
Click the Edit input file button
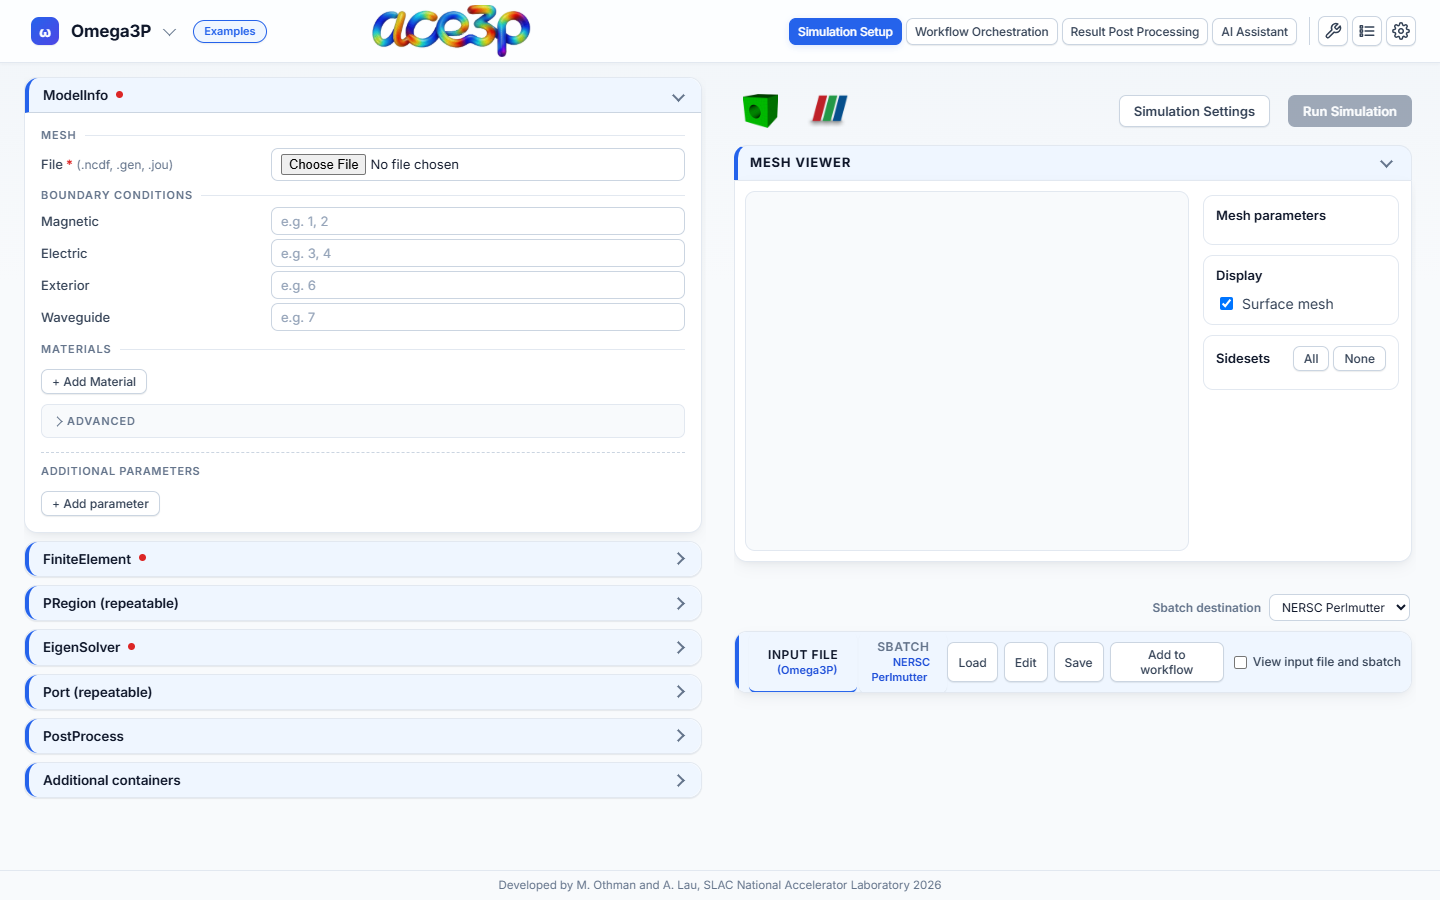pyautogui.click(x=1026, y=662)
